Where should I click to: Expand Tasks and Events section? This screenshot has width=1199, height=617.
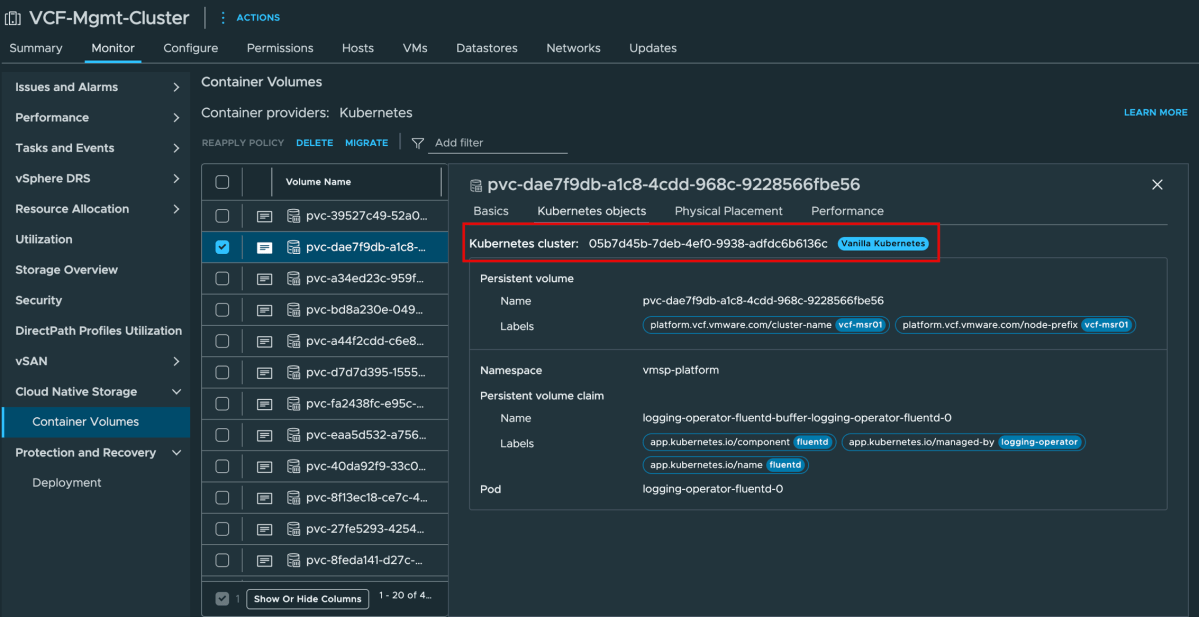tap(176, 148)
